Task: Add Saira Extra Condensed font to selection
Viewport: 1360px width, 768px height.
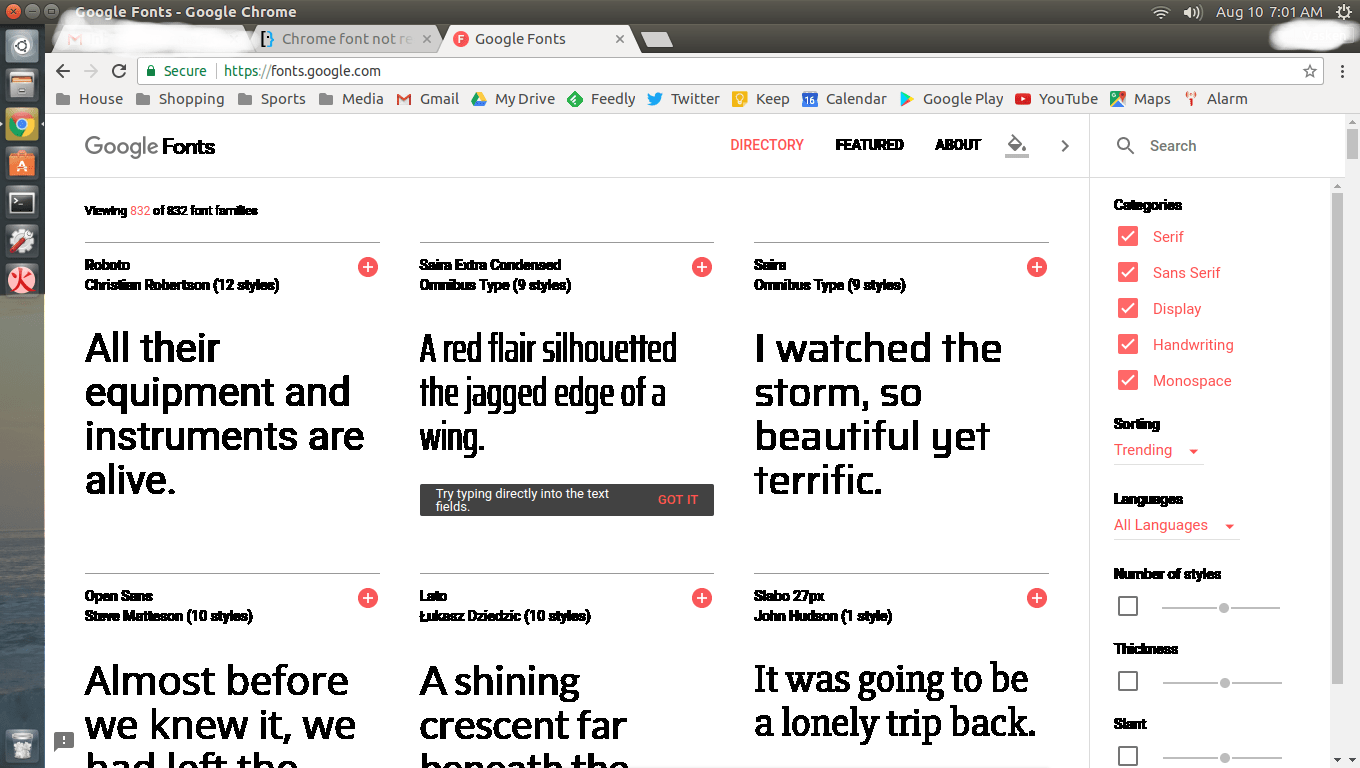Action: 702,267
